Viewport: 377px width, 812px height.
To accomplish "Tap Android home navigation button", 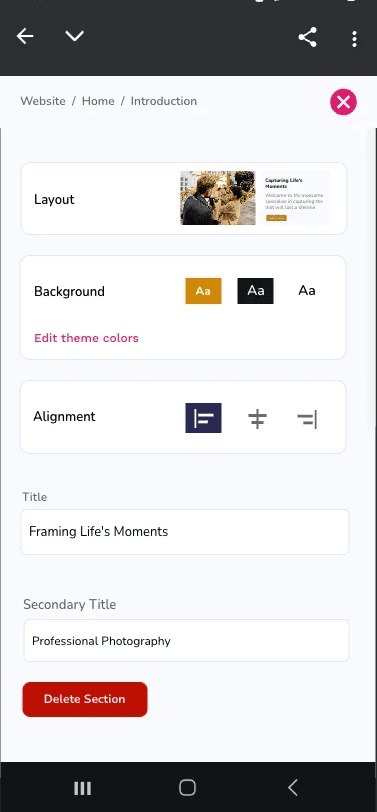I will (187, 788).
